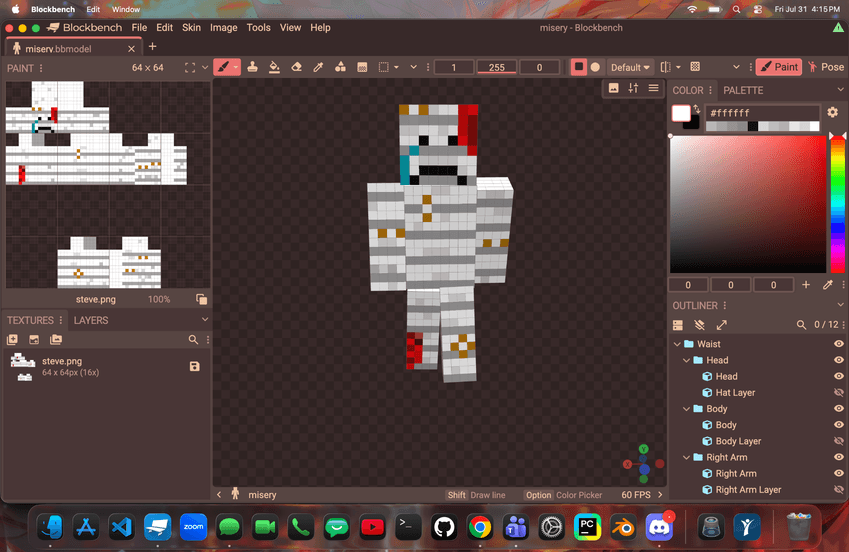The image size is (849, 552).
Task: Select the Color Picker eyedropper tool
Action: (x=318, y=67)
